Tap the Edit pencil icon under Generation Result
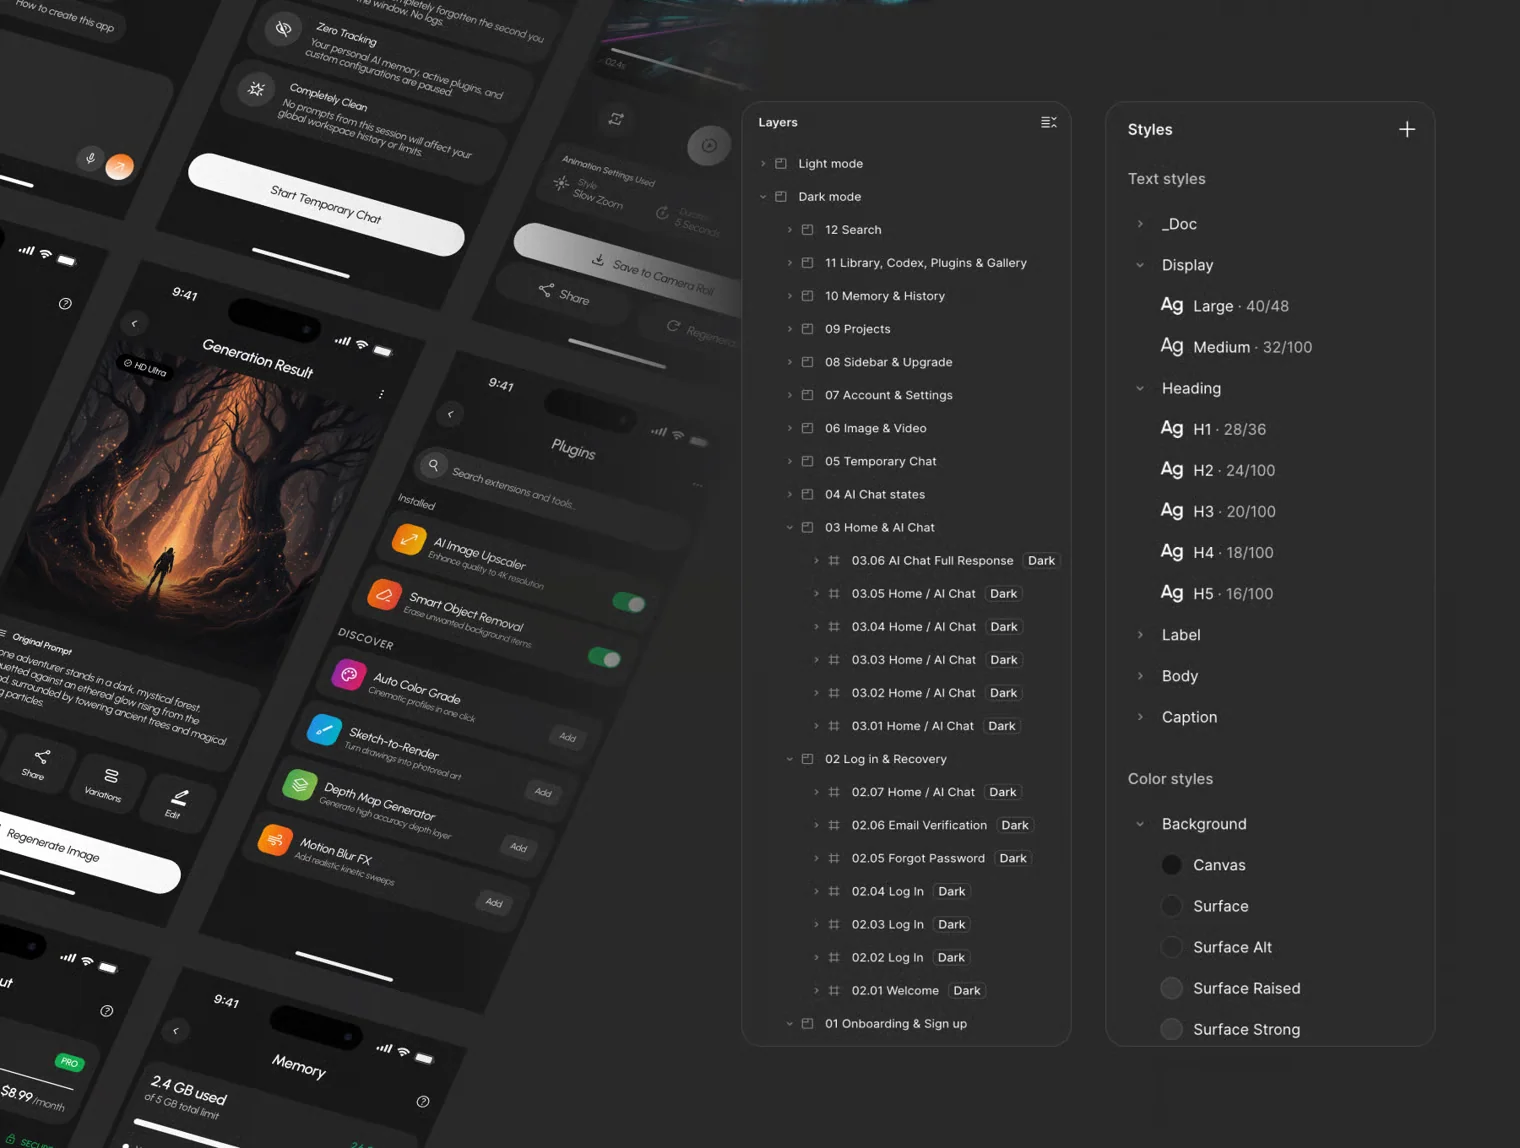The height and width of the screenshot is (1148, 1520). click(179, 797)
